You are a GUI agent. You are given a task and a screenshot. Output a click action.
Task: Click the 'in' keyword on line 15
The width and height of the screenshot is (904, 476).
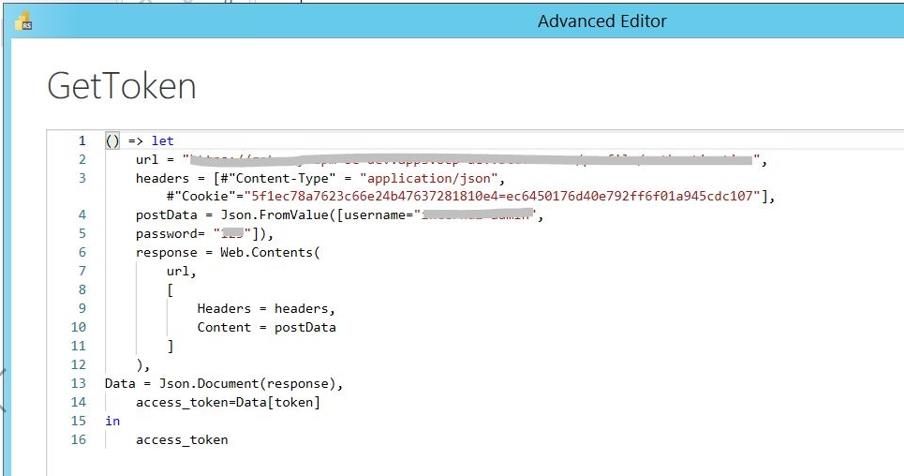point(112,421)
